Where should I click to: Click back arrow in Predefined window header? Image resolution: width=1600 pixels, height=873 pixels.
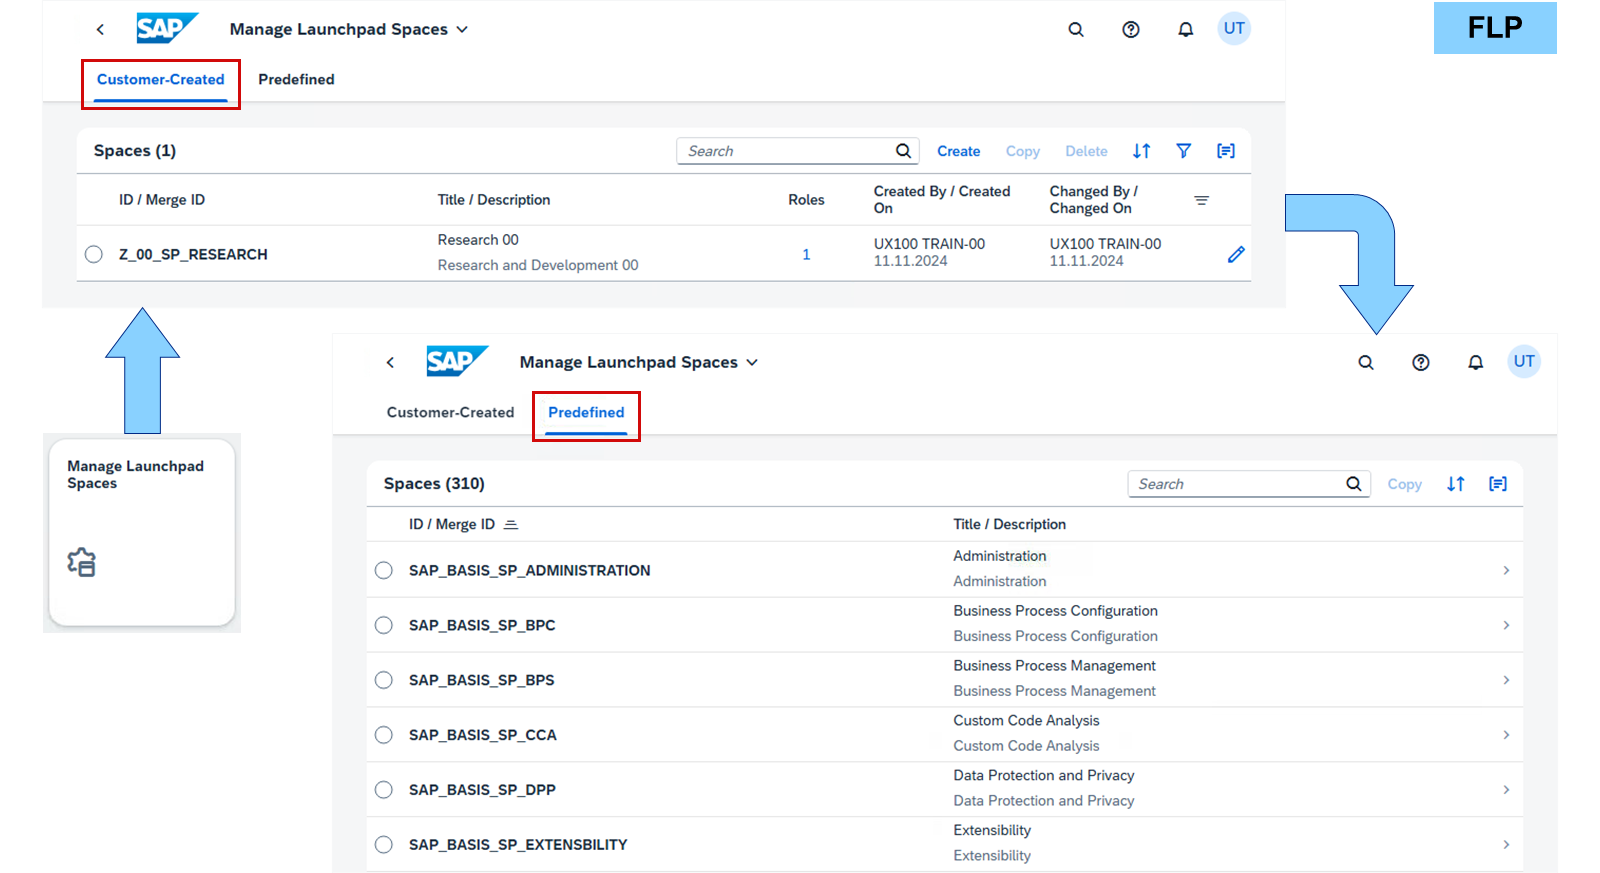390,362
